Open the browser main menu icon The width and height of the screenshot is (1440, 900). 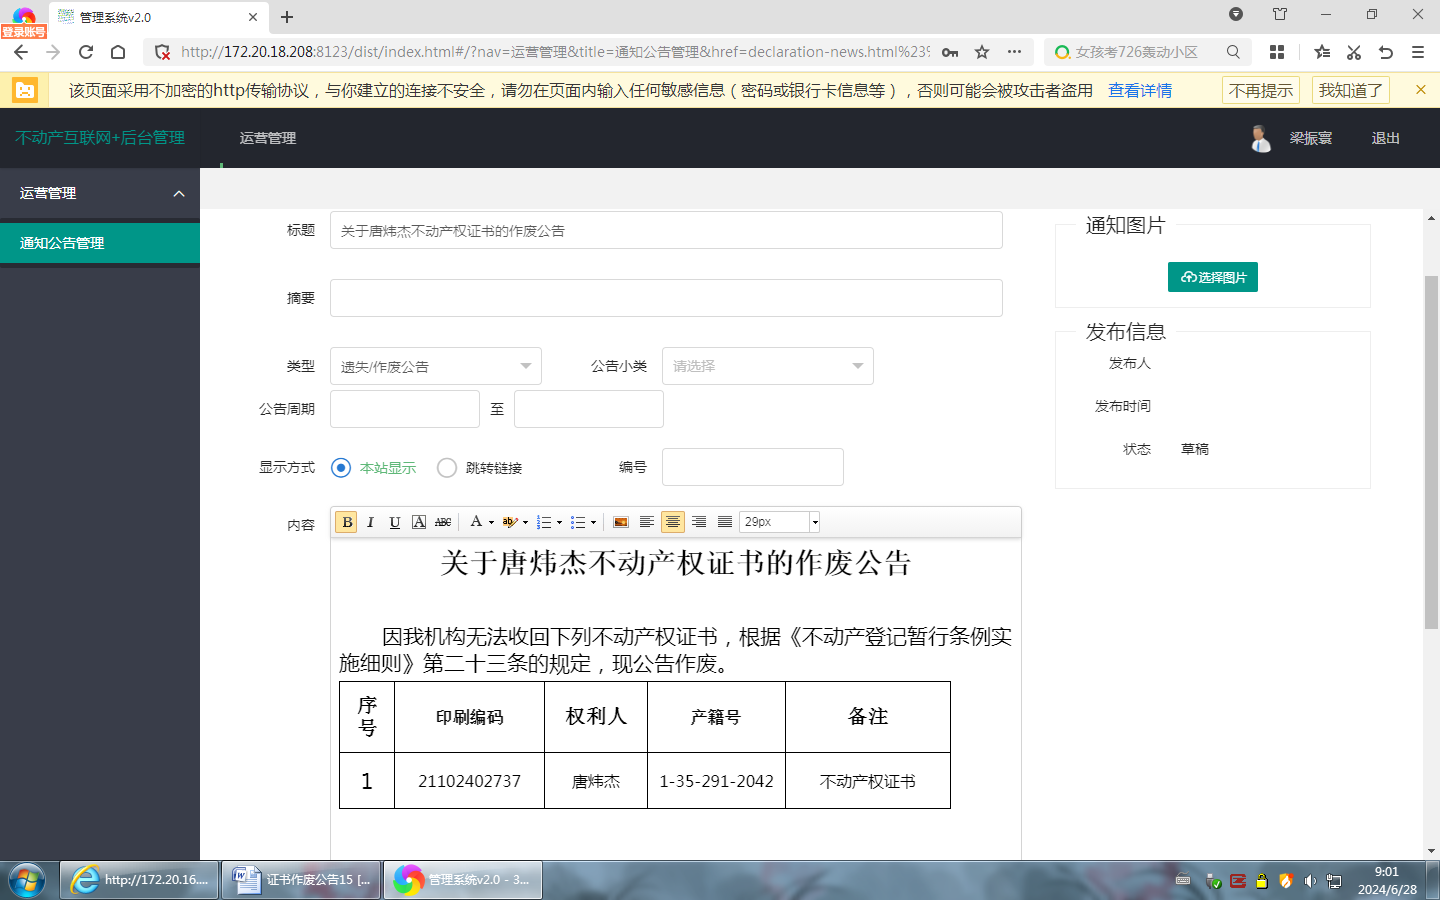(x=1418, y=52)
